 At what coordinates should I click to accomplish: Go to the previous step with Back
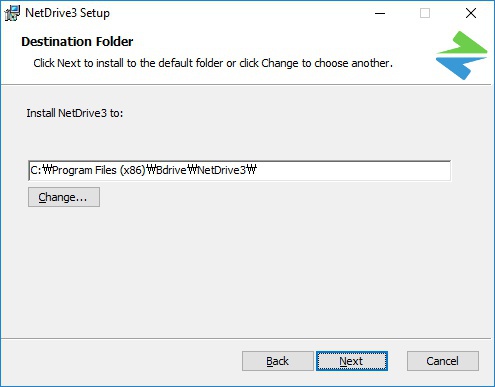[278, 361]
